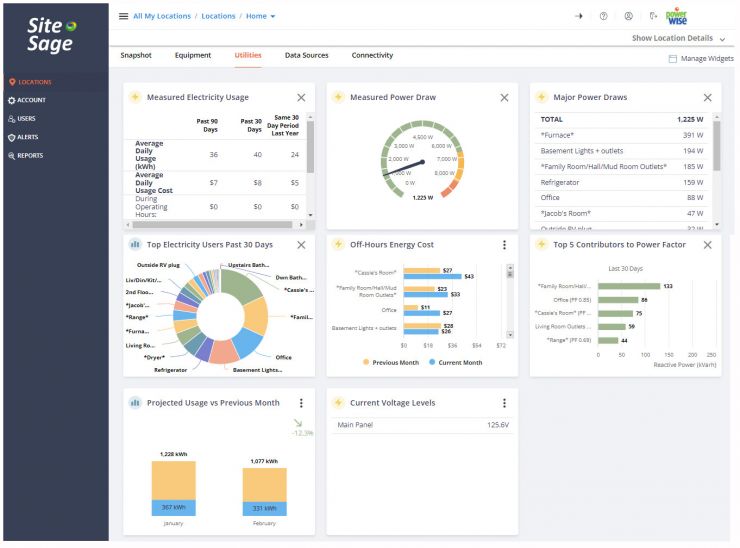Click the *Family Room/Hal... power factor bar
740x548 pixels.
[629, 286]
